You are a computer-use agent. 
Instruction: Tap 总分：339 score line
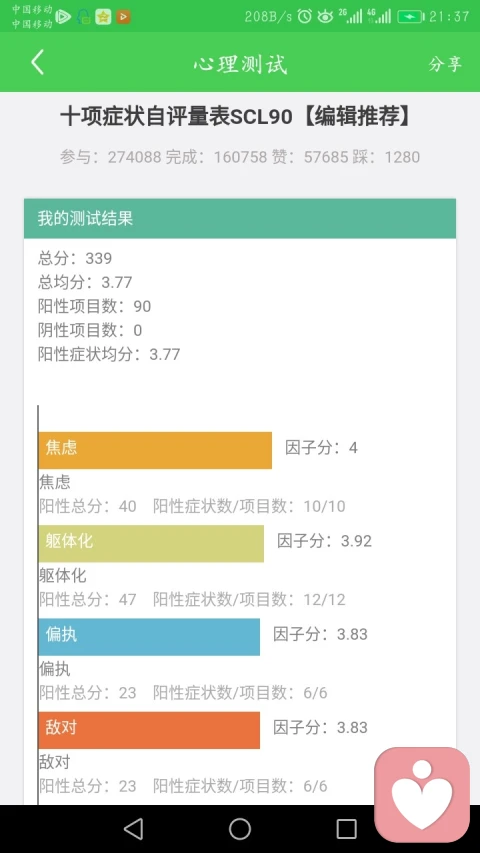point(75,258)
